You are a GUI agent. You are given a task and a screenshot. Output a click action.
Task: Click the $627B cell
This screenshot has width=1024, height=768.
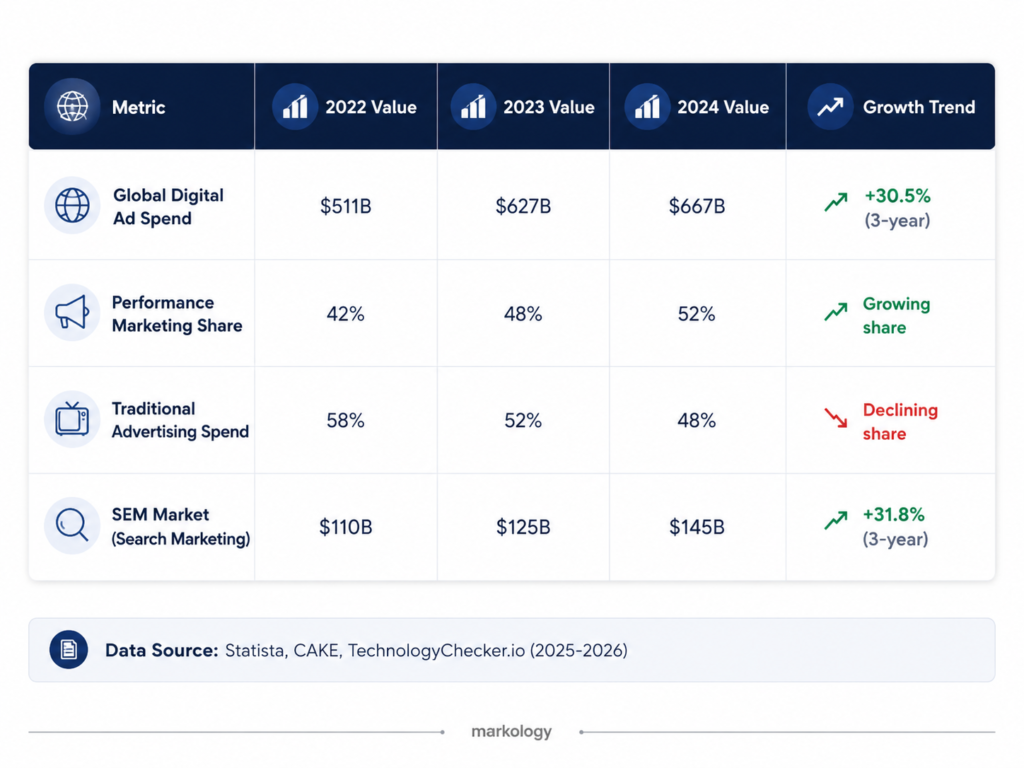click(523, 206)
